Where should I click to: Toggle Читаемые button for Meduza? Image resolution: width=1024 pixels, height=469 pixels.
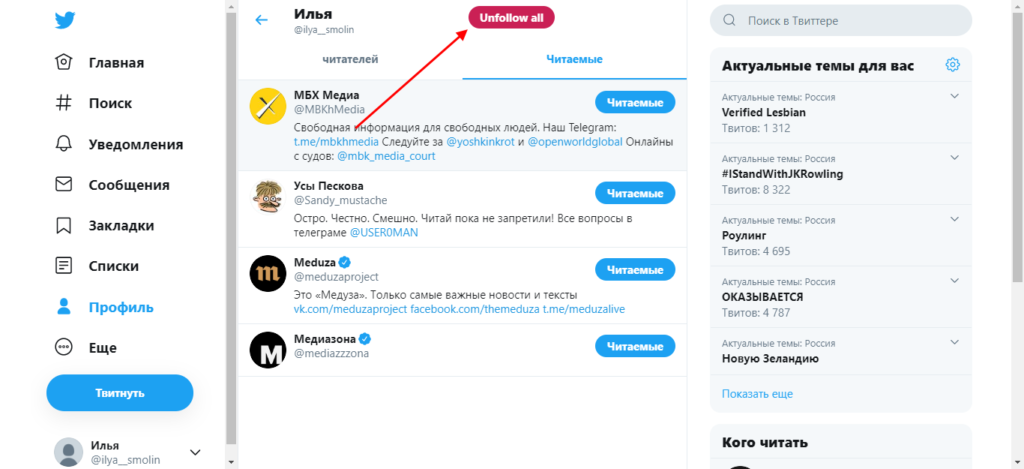(x=635, y=269)
